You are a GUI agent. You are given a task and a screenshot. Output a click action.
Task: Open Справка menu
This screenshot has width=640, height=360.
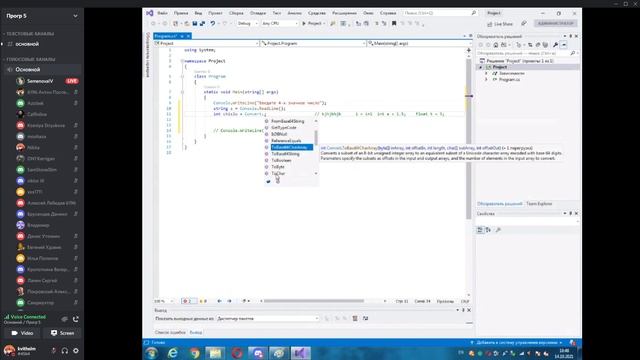point(388,13)
